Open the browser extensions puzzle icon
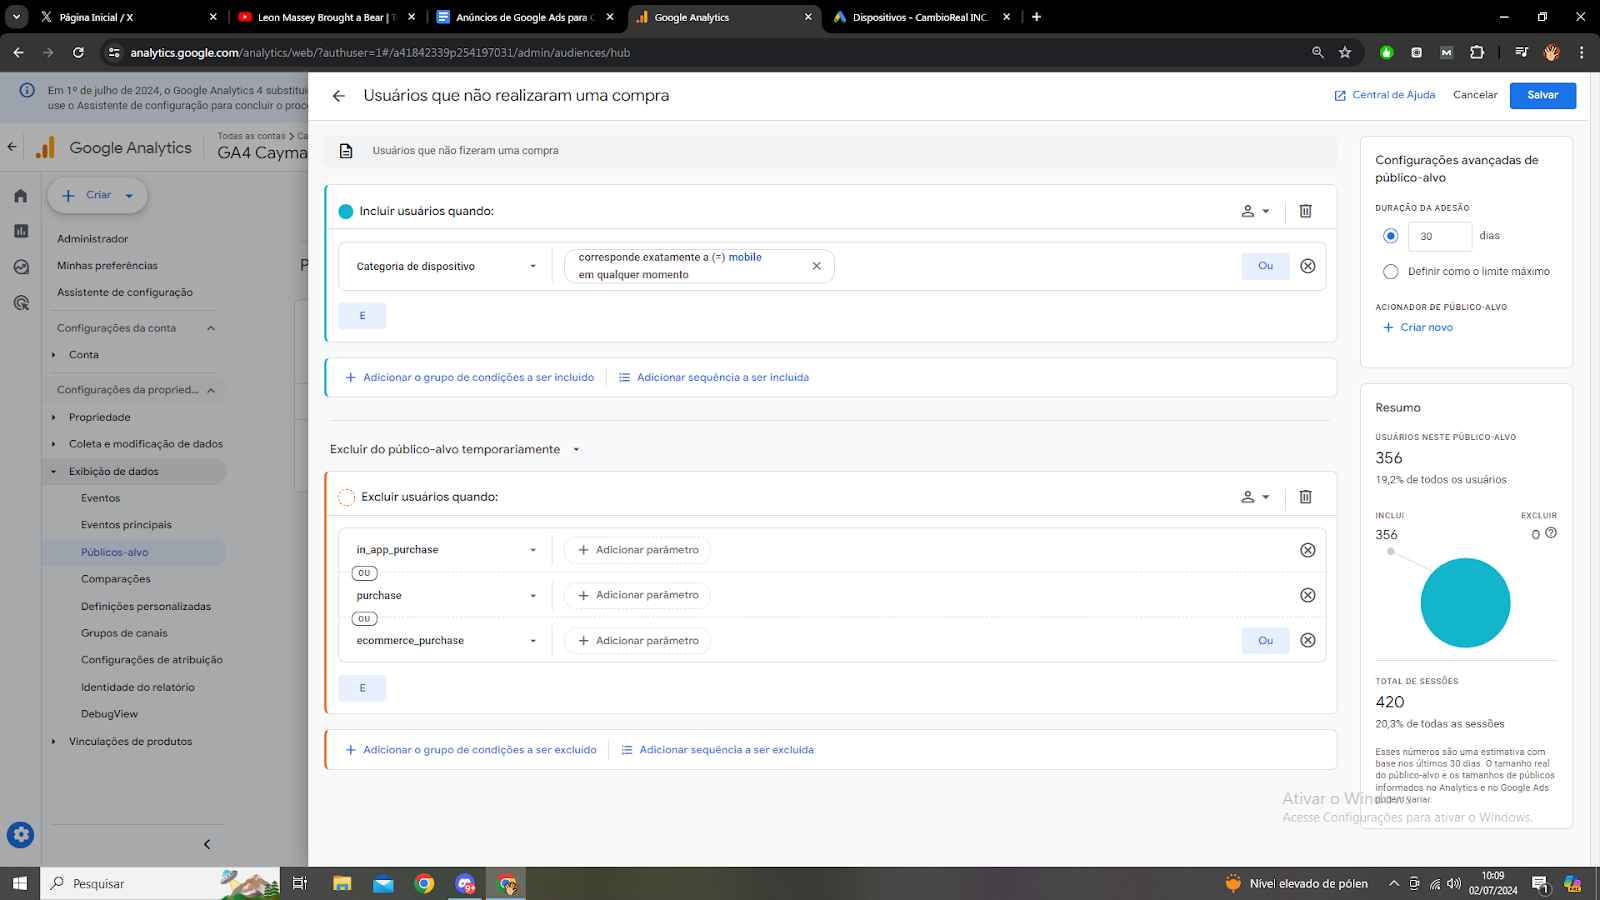This screenshot has width=1600, height=900. (1477, 52)
